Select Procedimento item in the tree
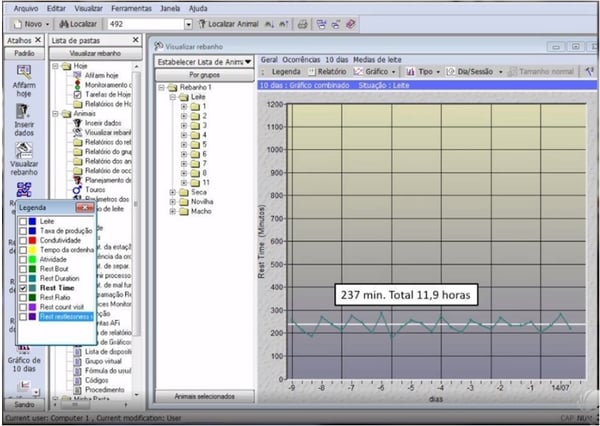The height and width of the screenshot is (426, 600). [104, 389]
